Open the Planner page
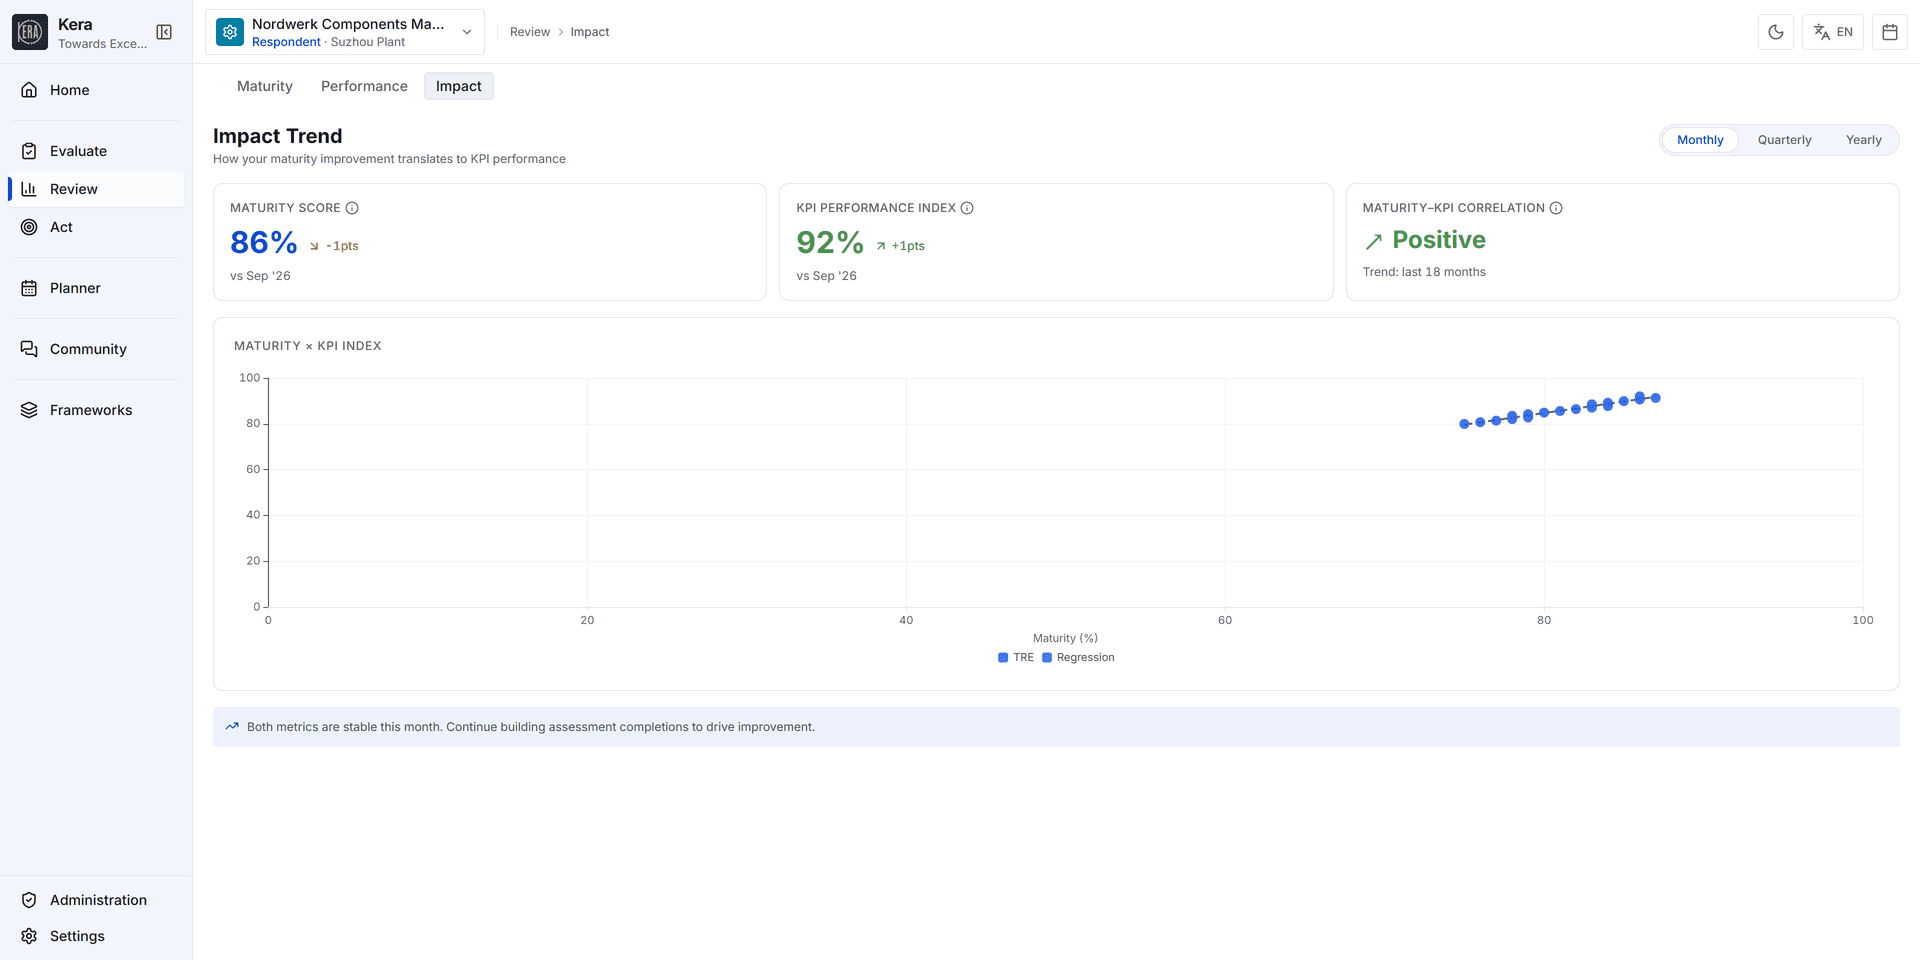Image resolution: width=1920 pixels, height=960 pixels. click(x=96, y=288)
